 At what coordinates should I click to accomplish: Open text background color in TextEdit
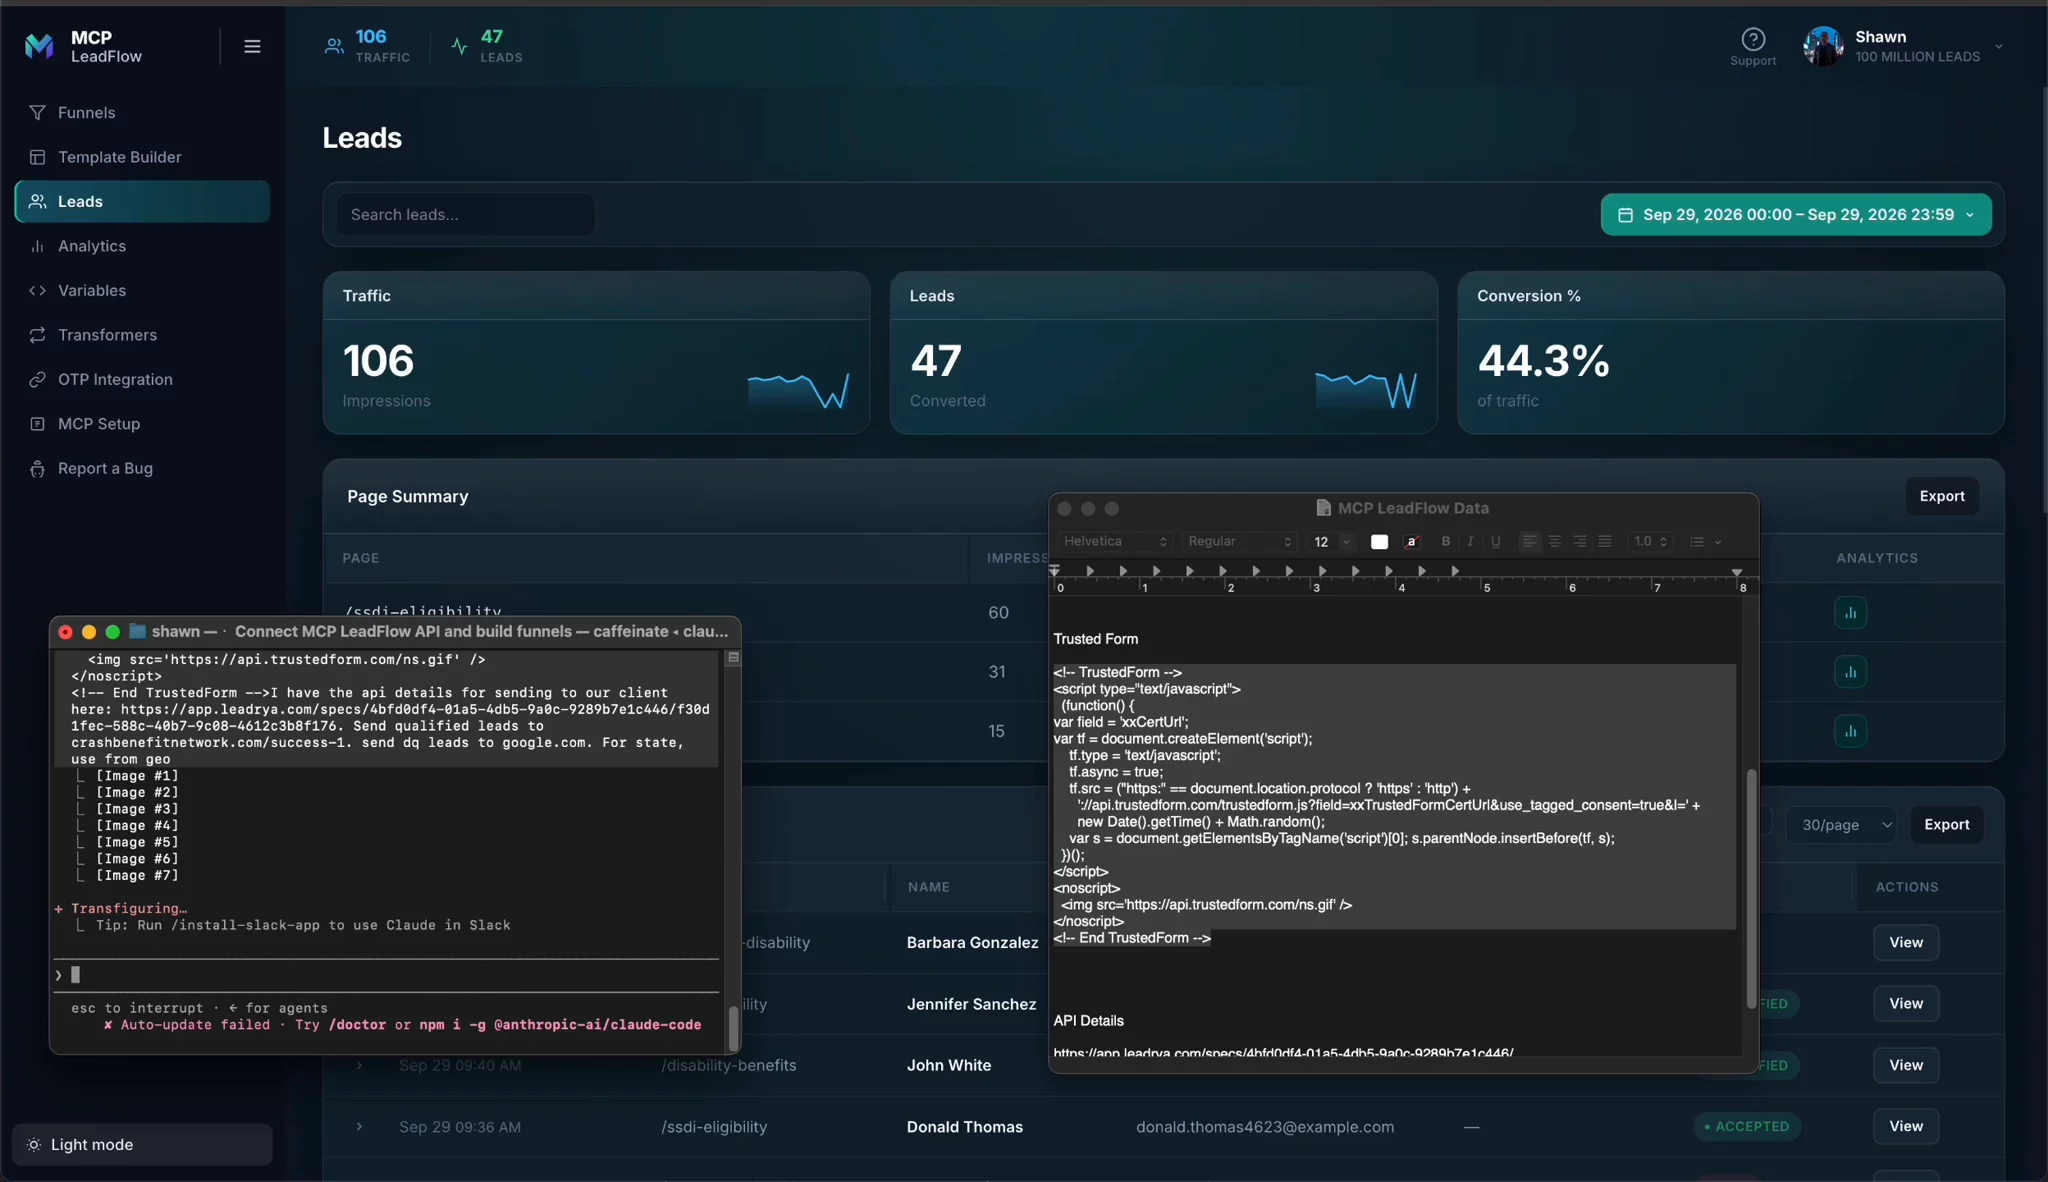1412,542
